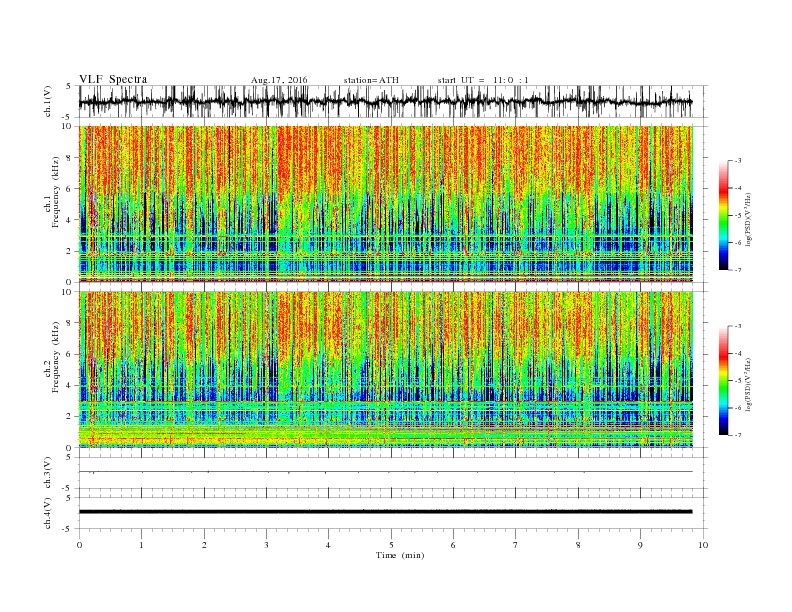Image resolution: width=792 pixels, height=612 pixels.
Task: Click the "9" tick label on time axis
Action: [x=640, y=545]
